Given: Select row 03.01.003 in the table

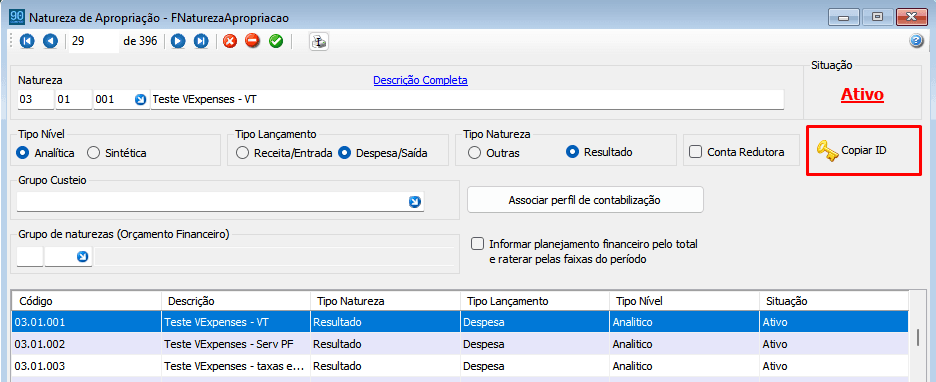Looking at the screenshot, I should pyautogui.click(x=460, y=366).
